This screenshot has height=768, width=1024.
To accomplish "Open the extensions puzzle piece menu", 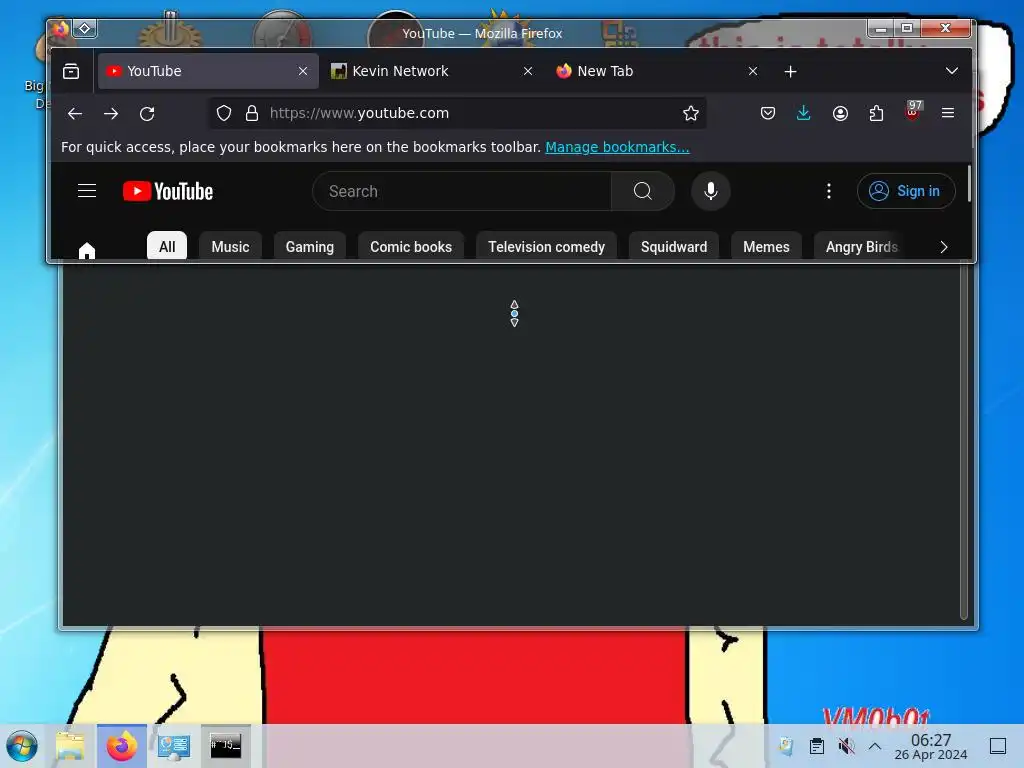I will (876, 114).
